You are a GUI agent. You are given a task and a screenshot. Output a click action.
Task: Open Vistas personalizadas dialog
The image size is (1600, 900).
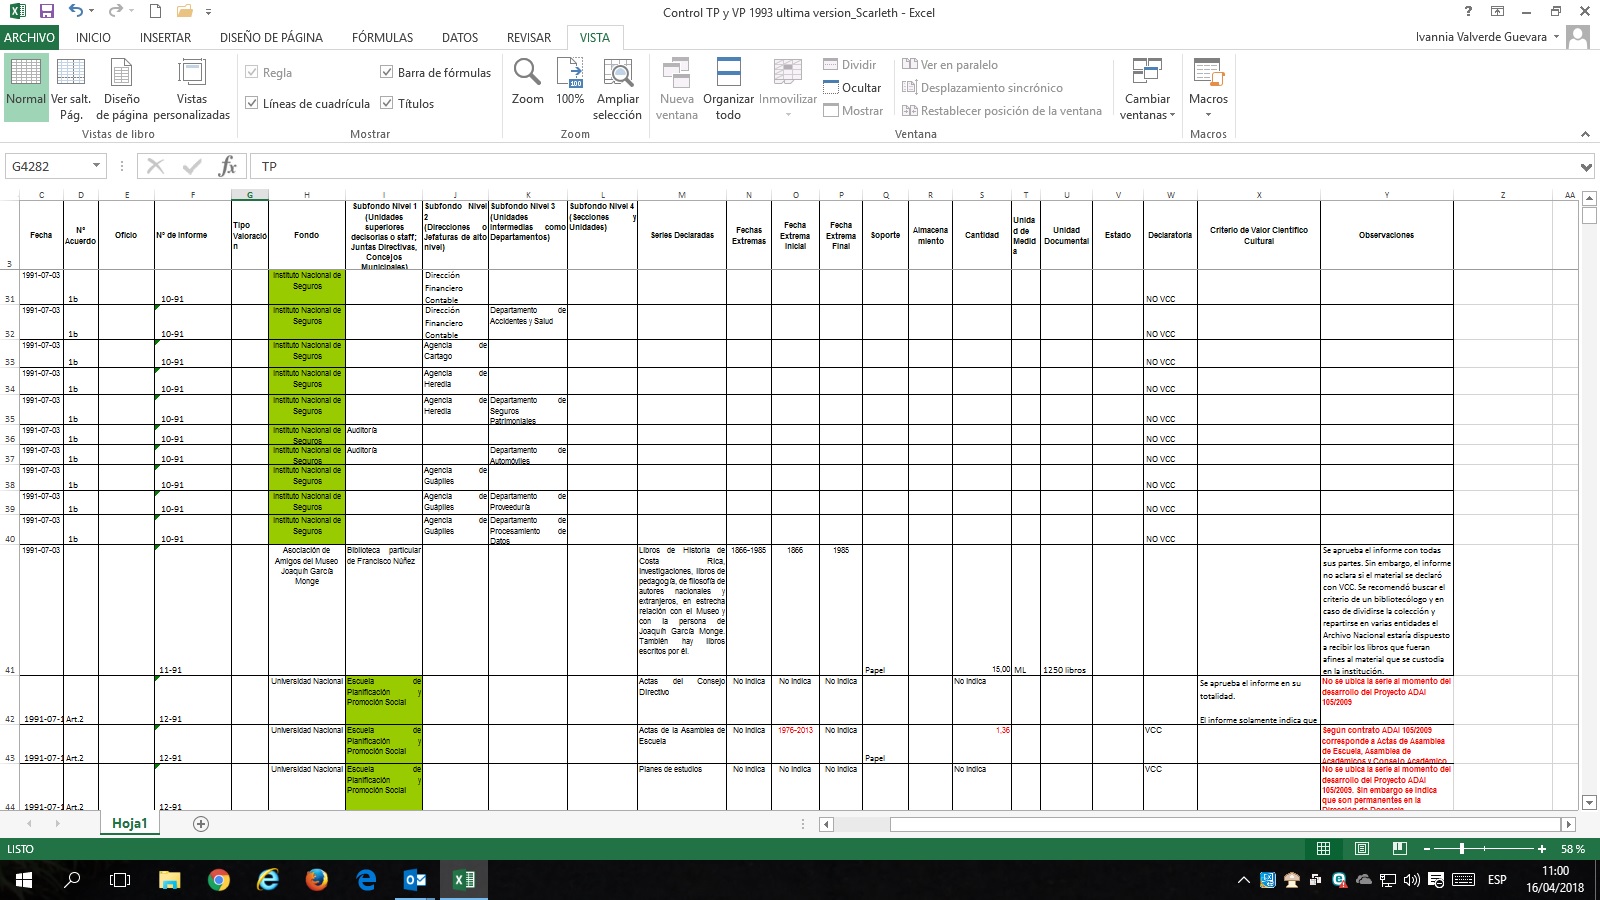pos(192,88)
